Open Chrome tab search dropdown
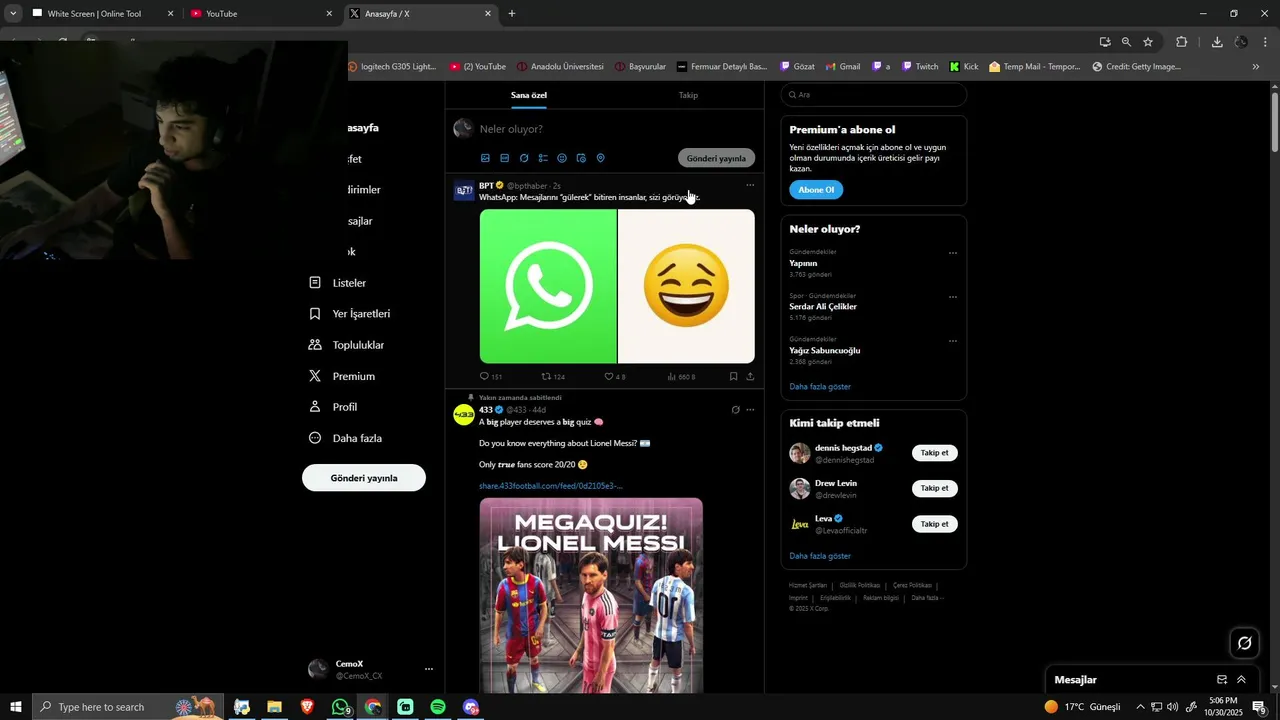Screen dimensions: 1280x720 13,14
